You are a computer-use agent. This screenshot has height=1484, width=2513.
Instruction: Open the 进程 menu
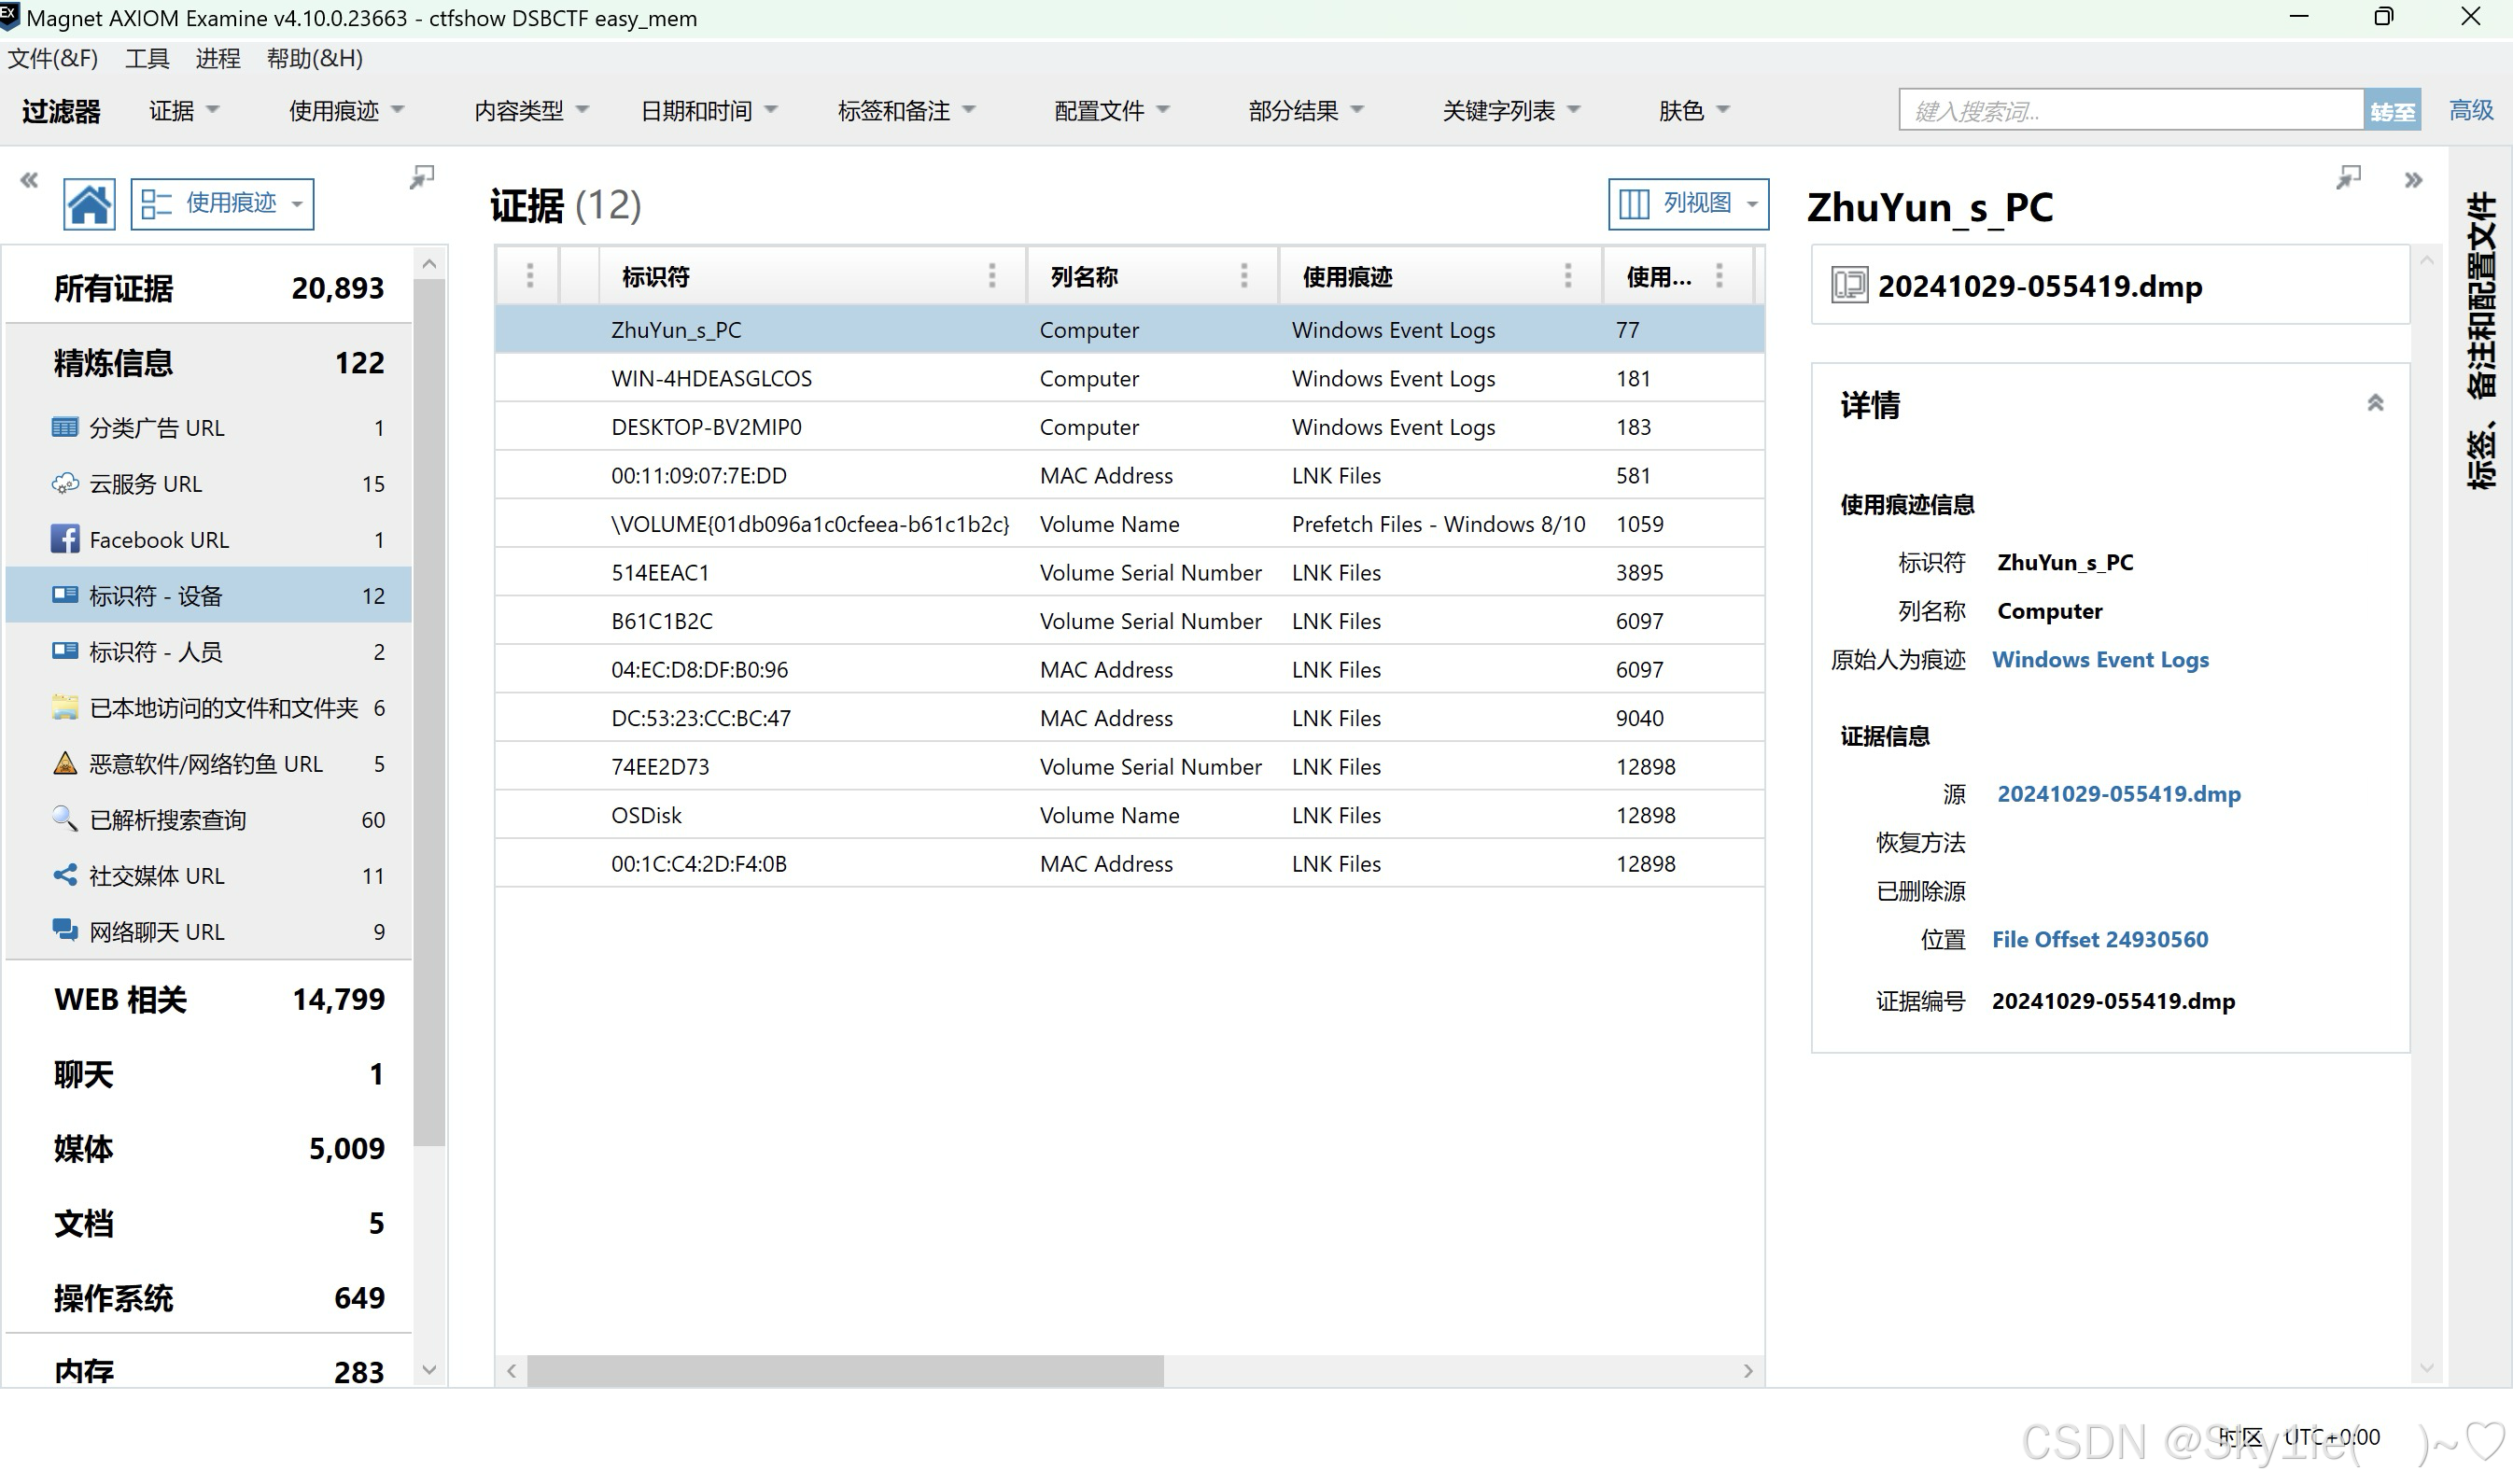point(217,58)
